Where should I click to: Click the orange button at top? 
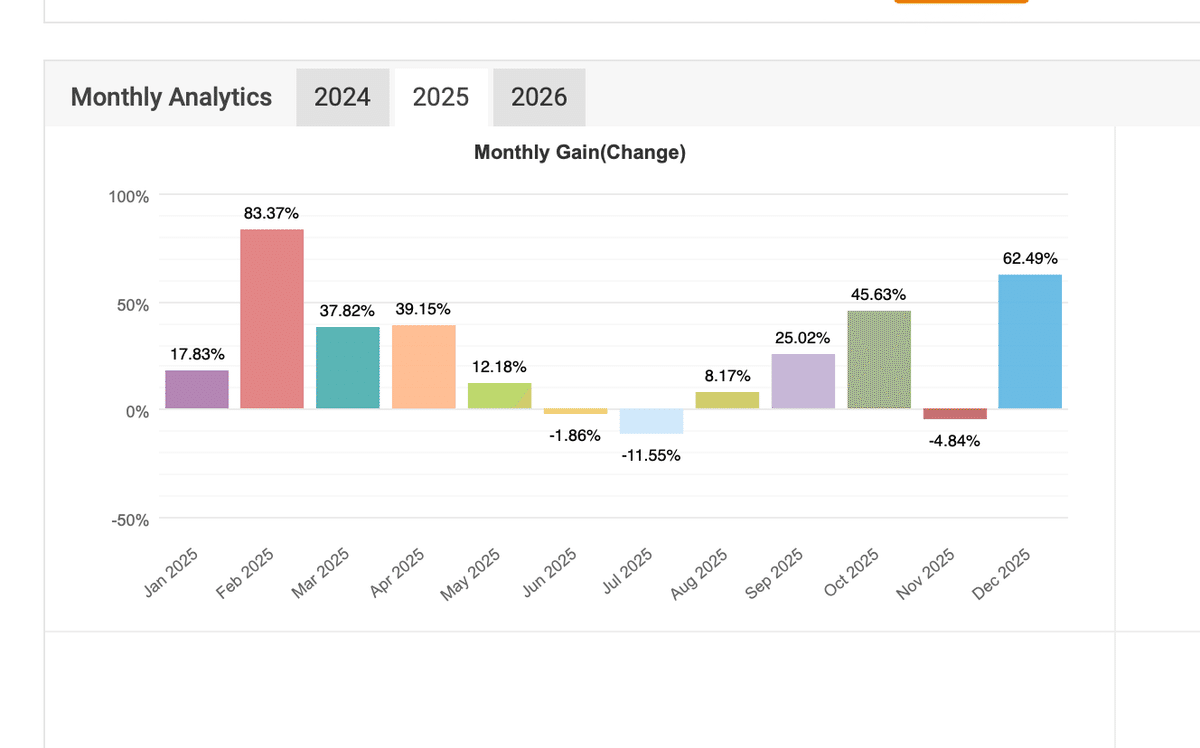pos(960,1)
